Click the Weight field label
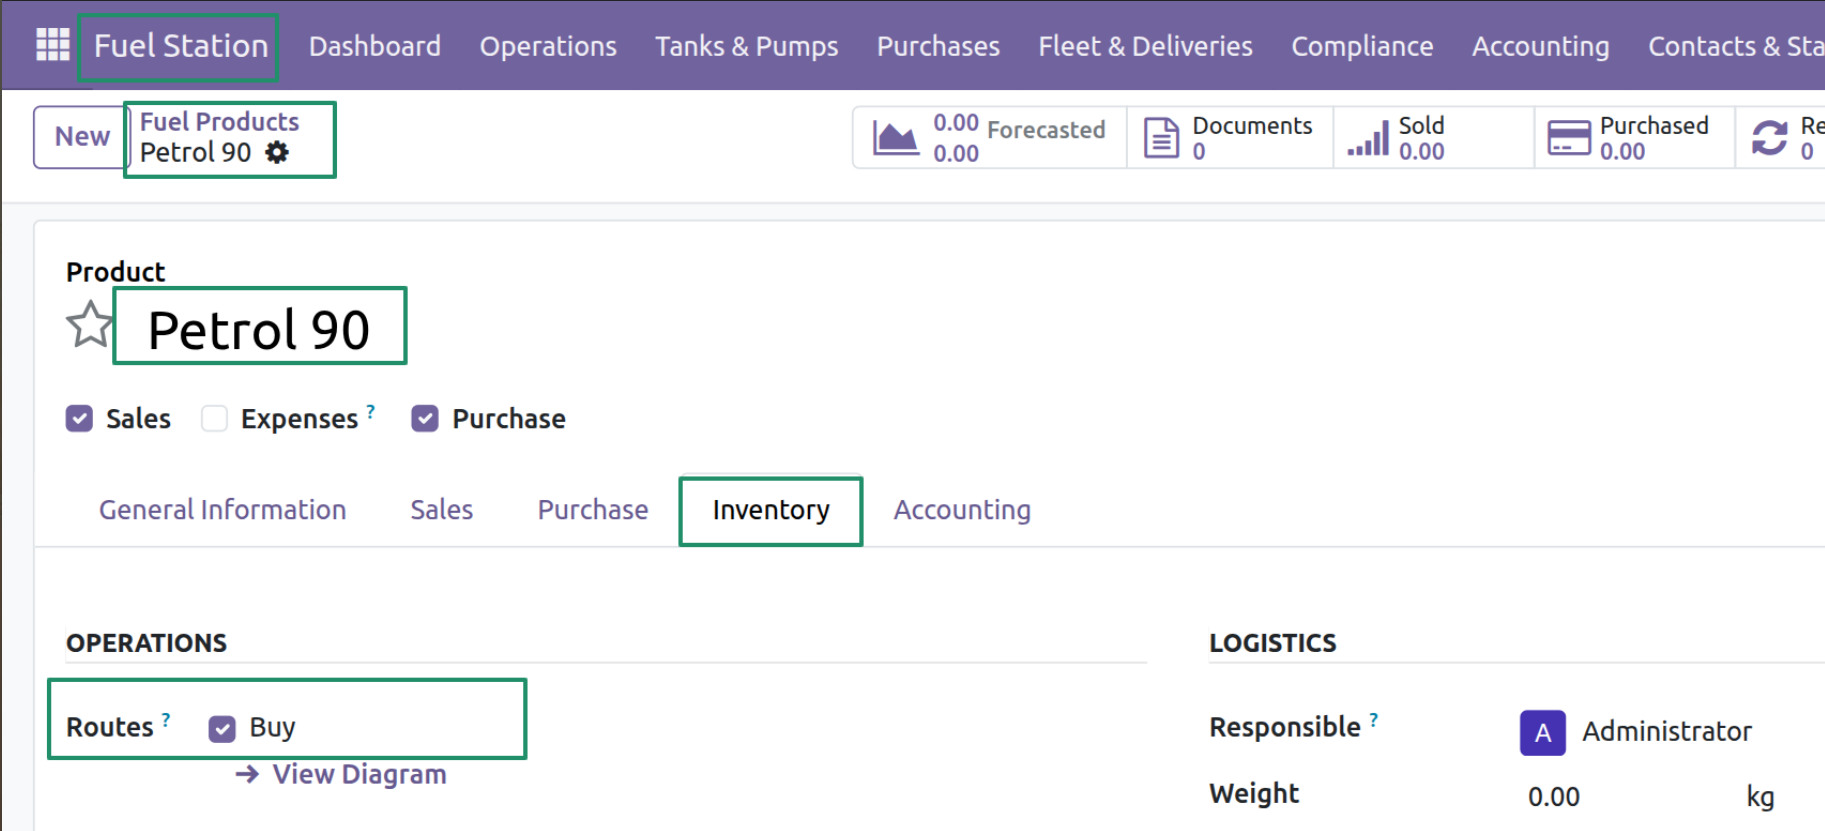The image size is (1825, 831). 1254,794
